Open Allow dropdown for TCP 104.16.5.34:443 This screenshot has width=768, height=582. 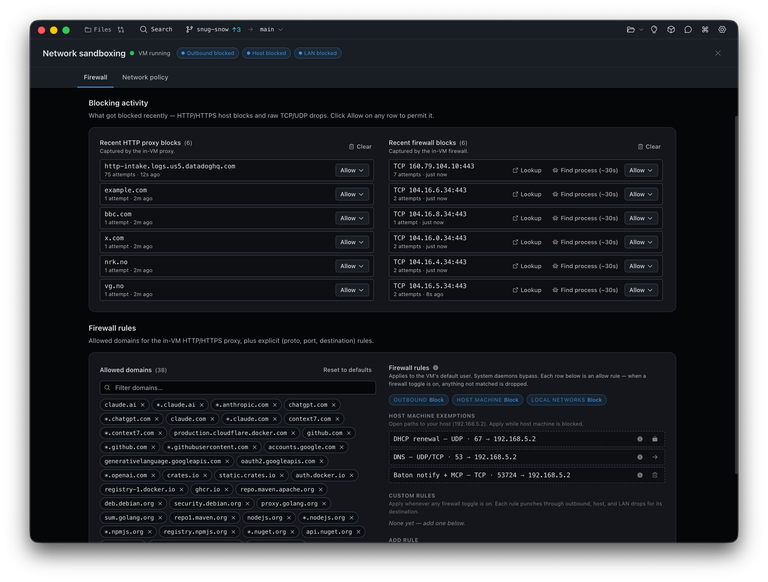641,291
